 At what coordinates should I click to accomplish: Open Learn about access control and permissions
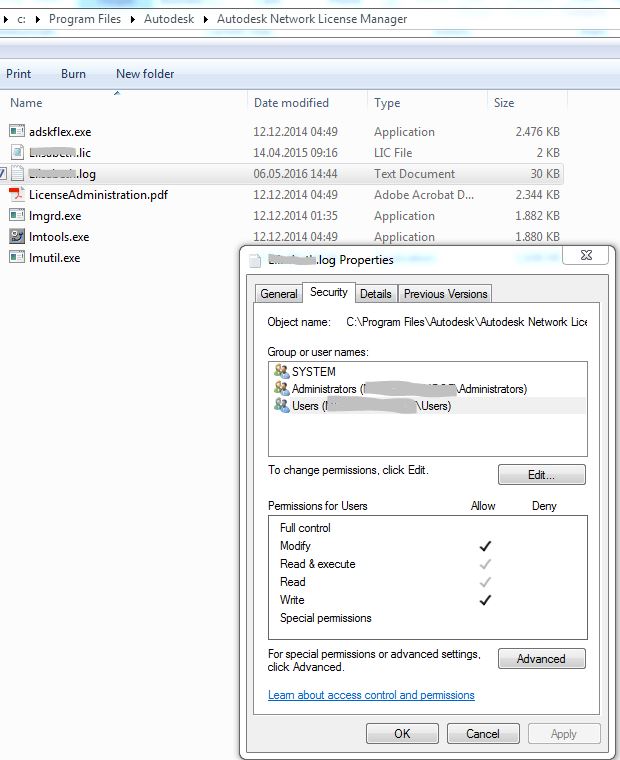coord(371,695)
